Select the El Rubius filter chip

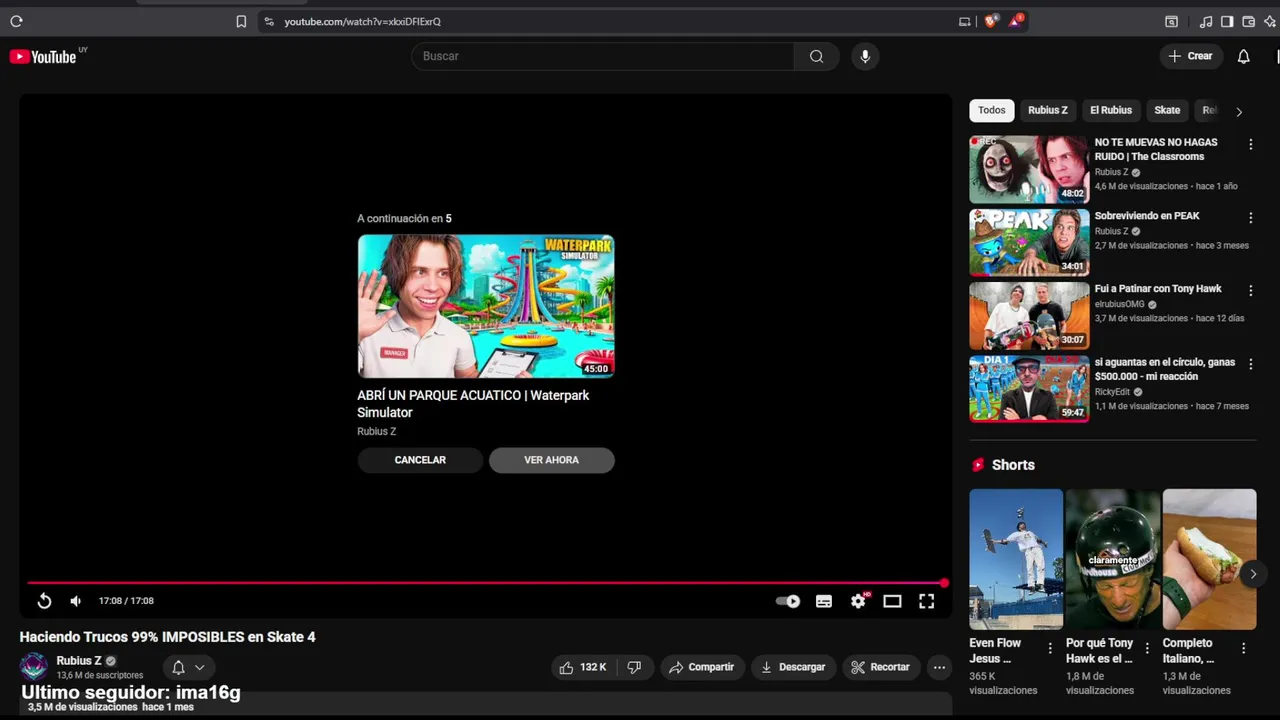tap(1111, 110)
